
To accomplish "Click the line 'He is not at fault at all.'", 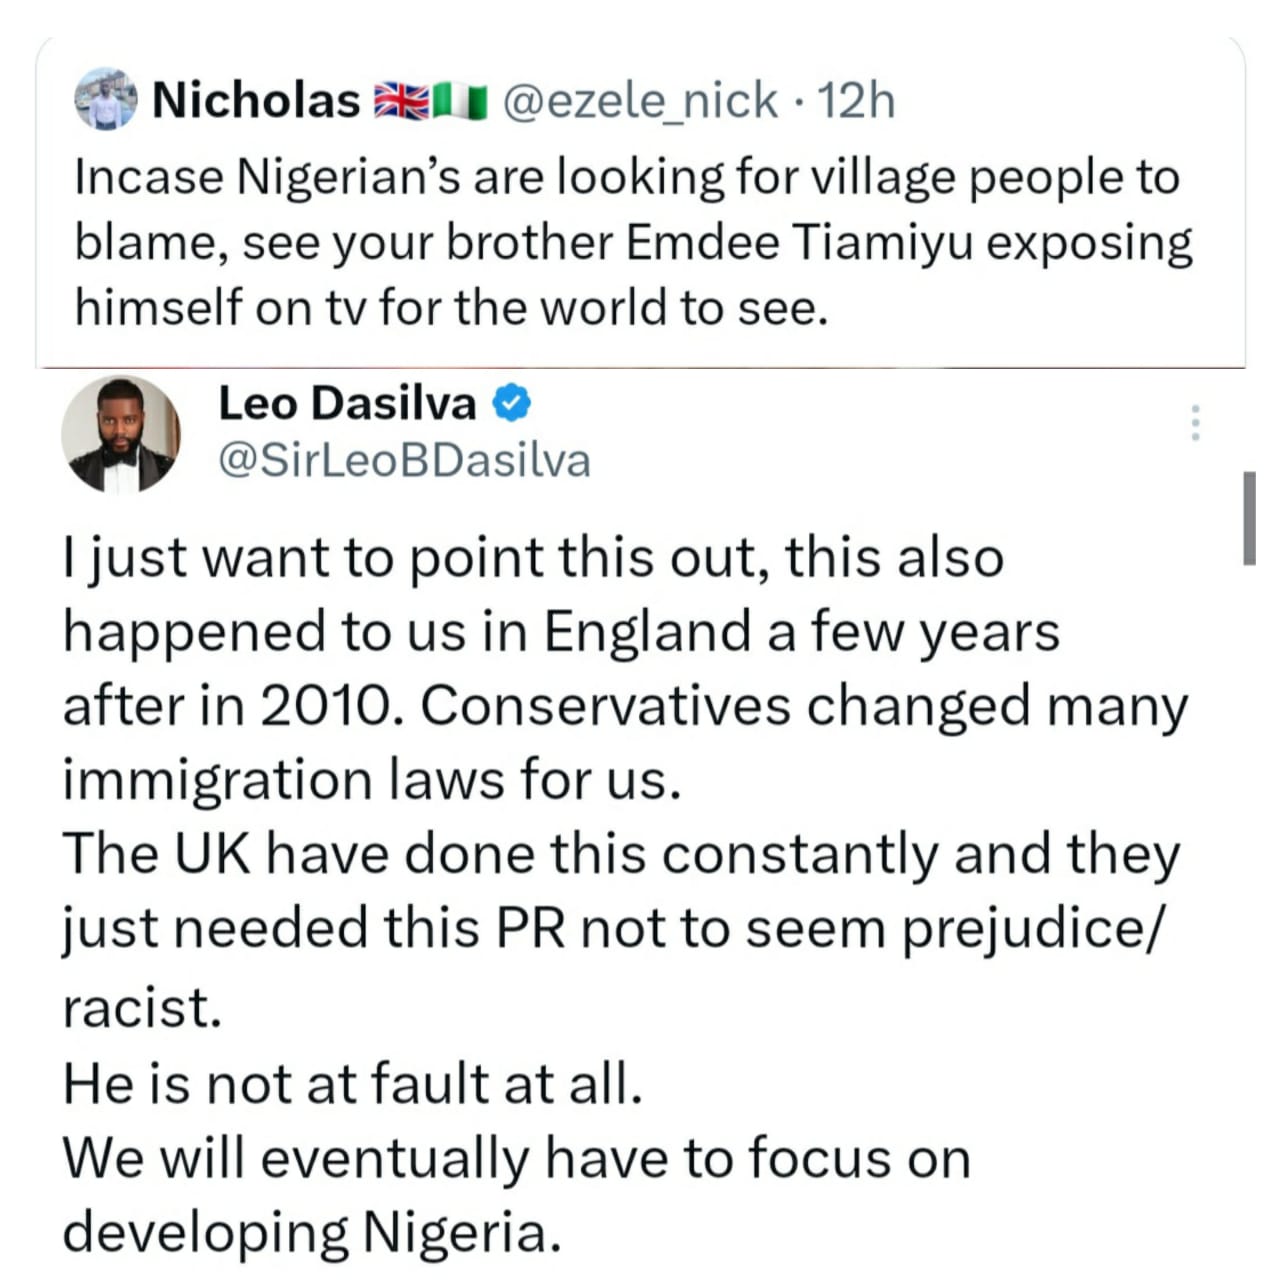I will pyautogui.click(x=352, y=1082).
